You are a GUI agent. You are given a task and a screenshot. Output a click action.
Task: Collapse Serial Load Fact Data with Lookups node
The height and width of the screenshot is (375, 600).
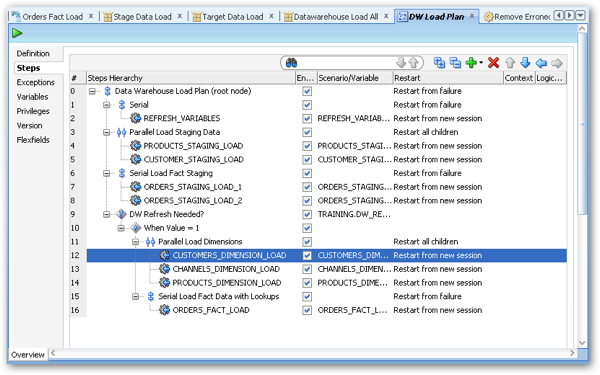click(135, 297)
